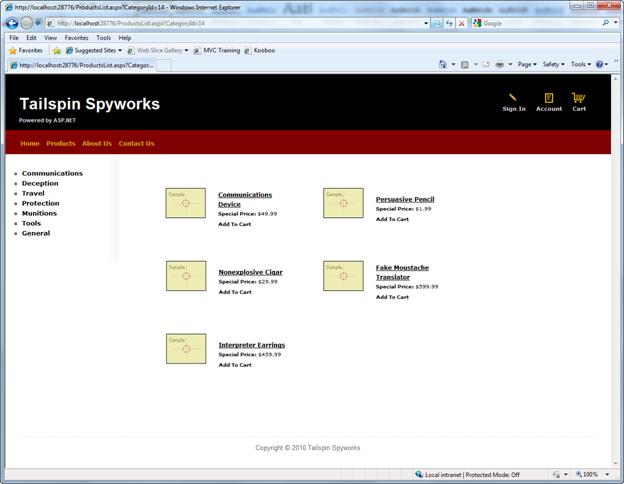624x484 pixels.
Task: Click the Refresh icon in address bar
Action: pyautogui.click(x=449, y=23)
